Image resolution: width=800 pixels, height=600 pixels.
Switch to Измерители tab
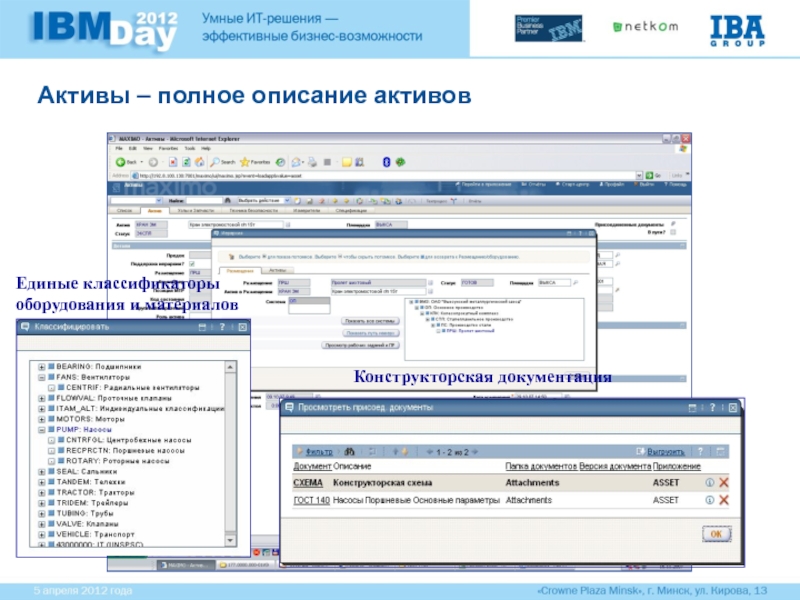(x=306, y=210)
